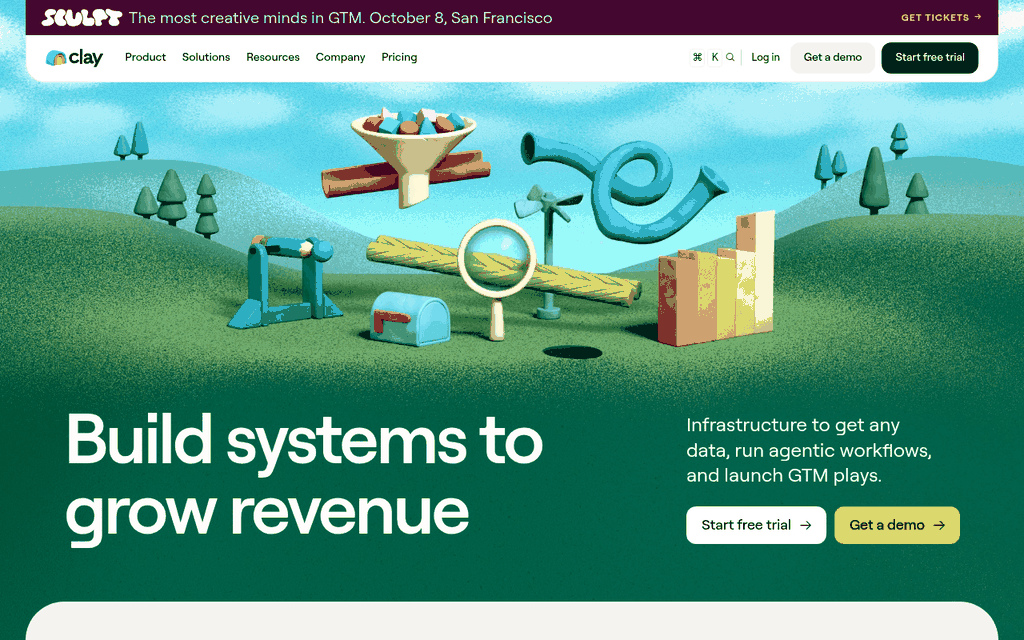Open the Product menu

coord(145,57)
